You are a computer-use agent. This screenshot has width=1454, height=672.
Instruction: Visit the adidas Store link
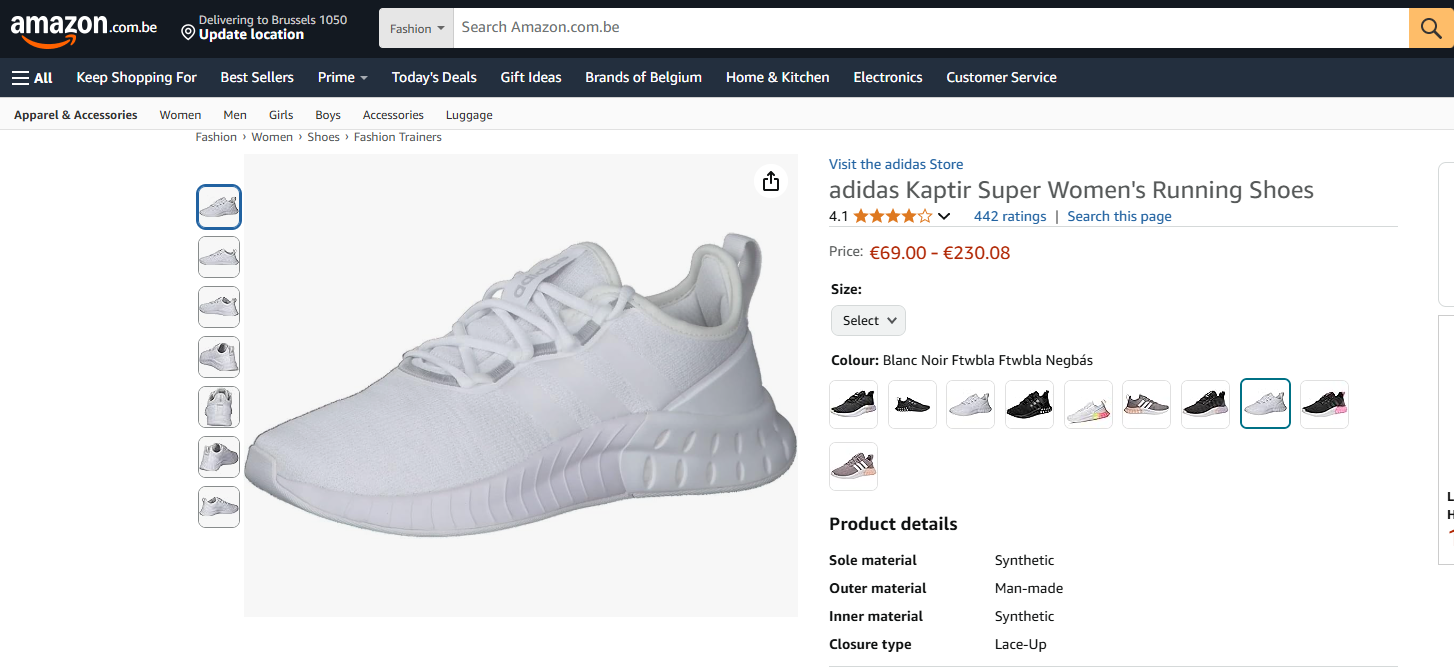tap(896, 164)
